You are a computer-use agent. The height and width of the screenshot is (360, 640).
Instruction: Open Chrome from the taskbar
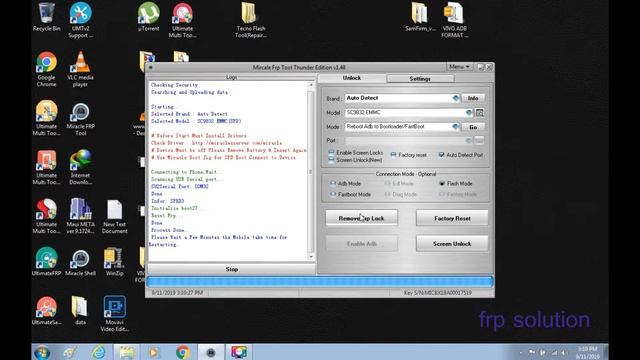tap(183, 352)
